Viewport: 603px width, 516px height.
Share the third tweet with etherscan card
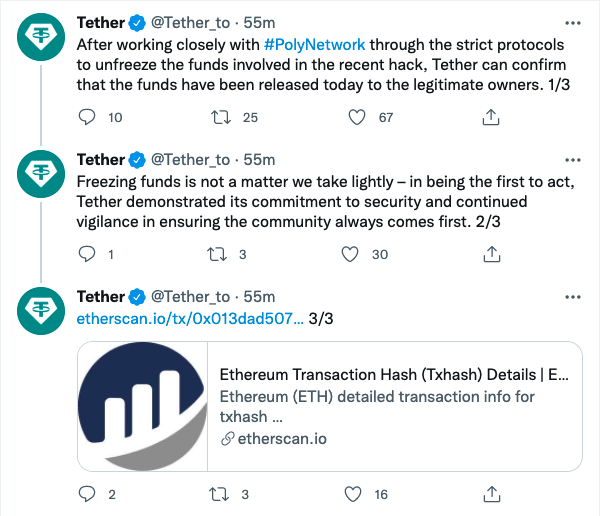490,493
